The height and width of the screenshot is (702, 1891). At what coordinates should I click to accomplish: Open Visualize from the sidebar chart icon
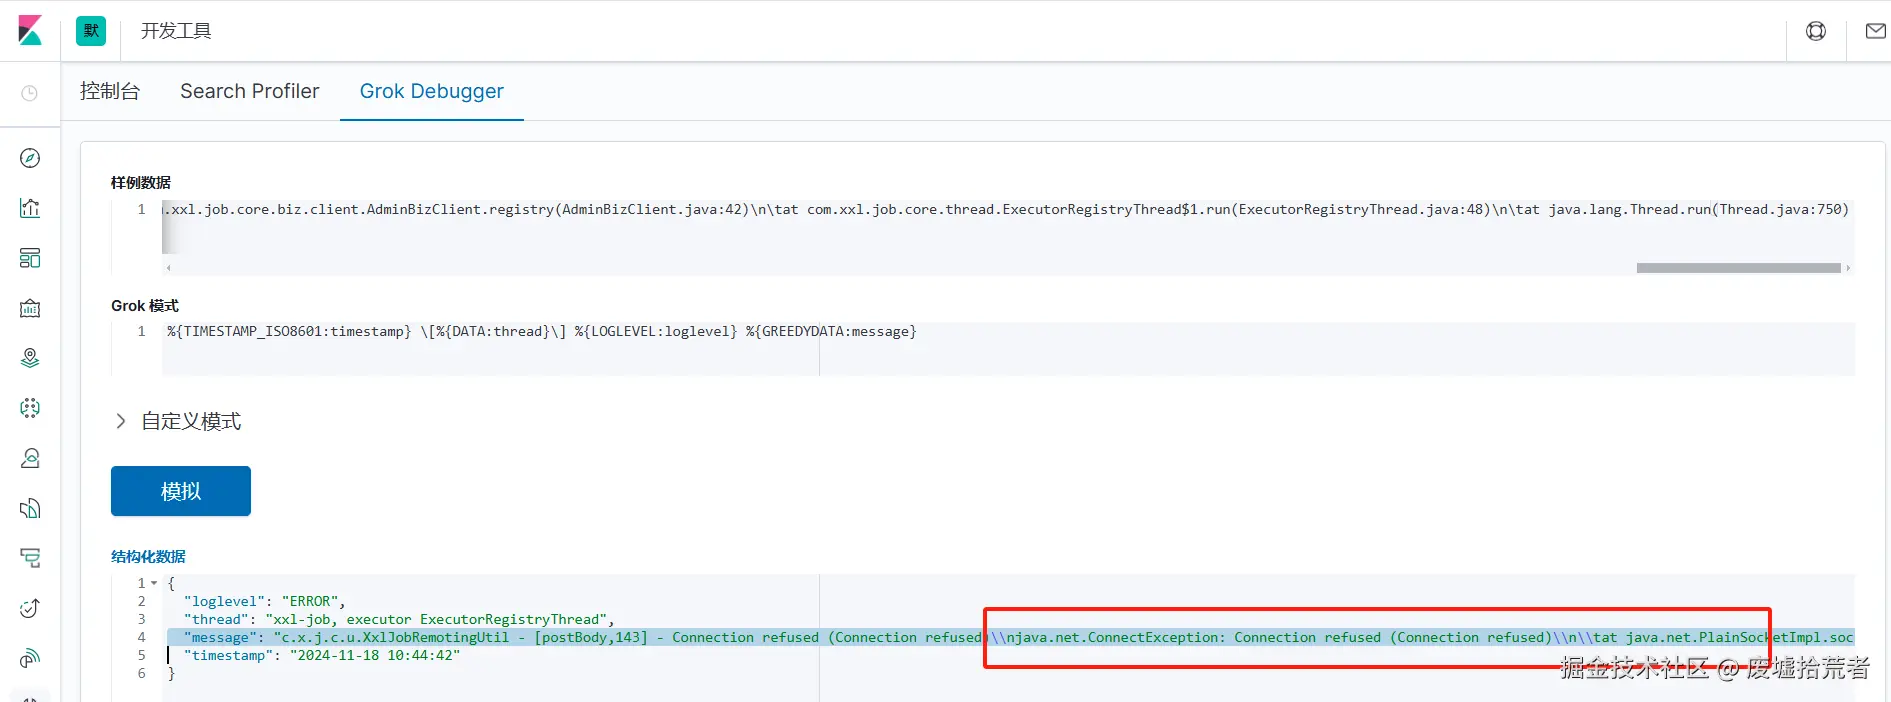tap(30, 208)
